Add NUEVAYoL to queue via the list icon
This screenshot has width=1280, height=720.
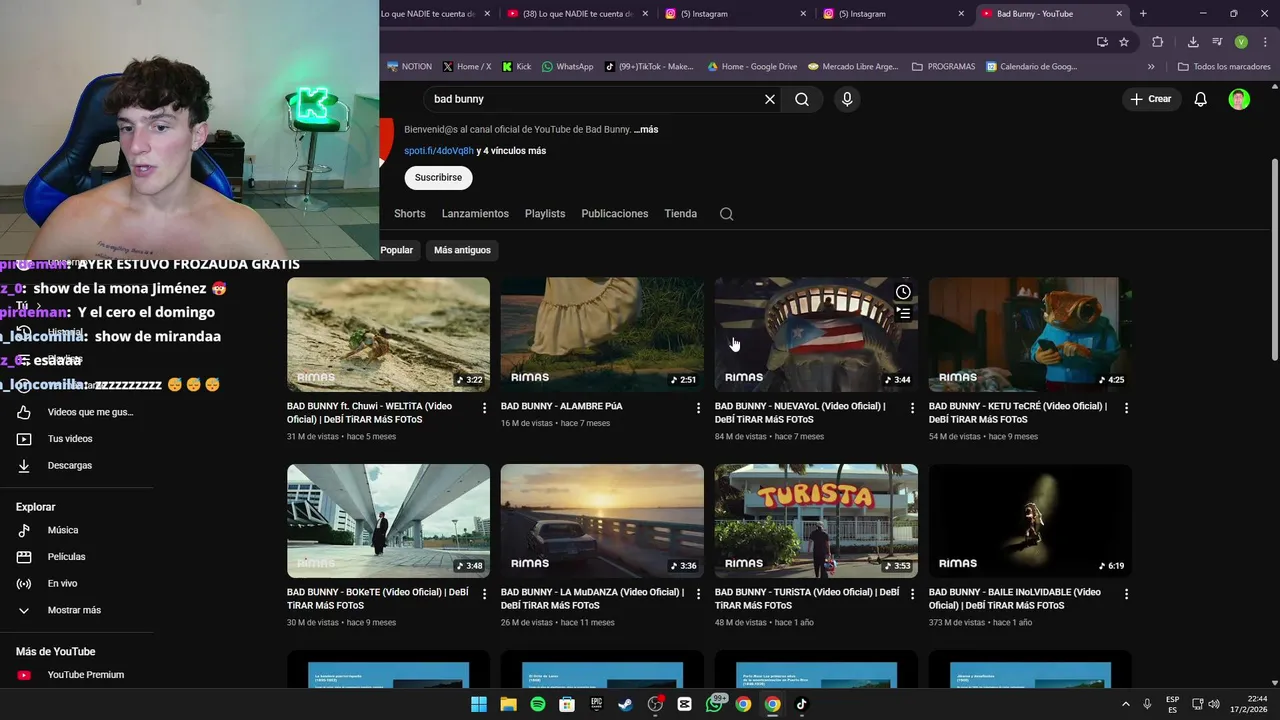(x=903, y=313)
